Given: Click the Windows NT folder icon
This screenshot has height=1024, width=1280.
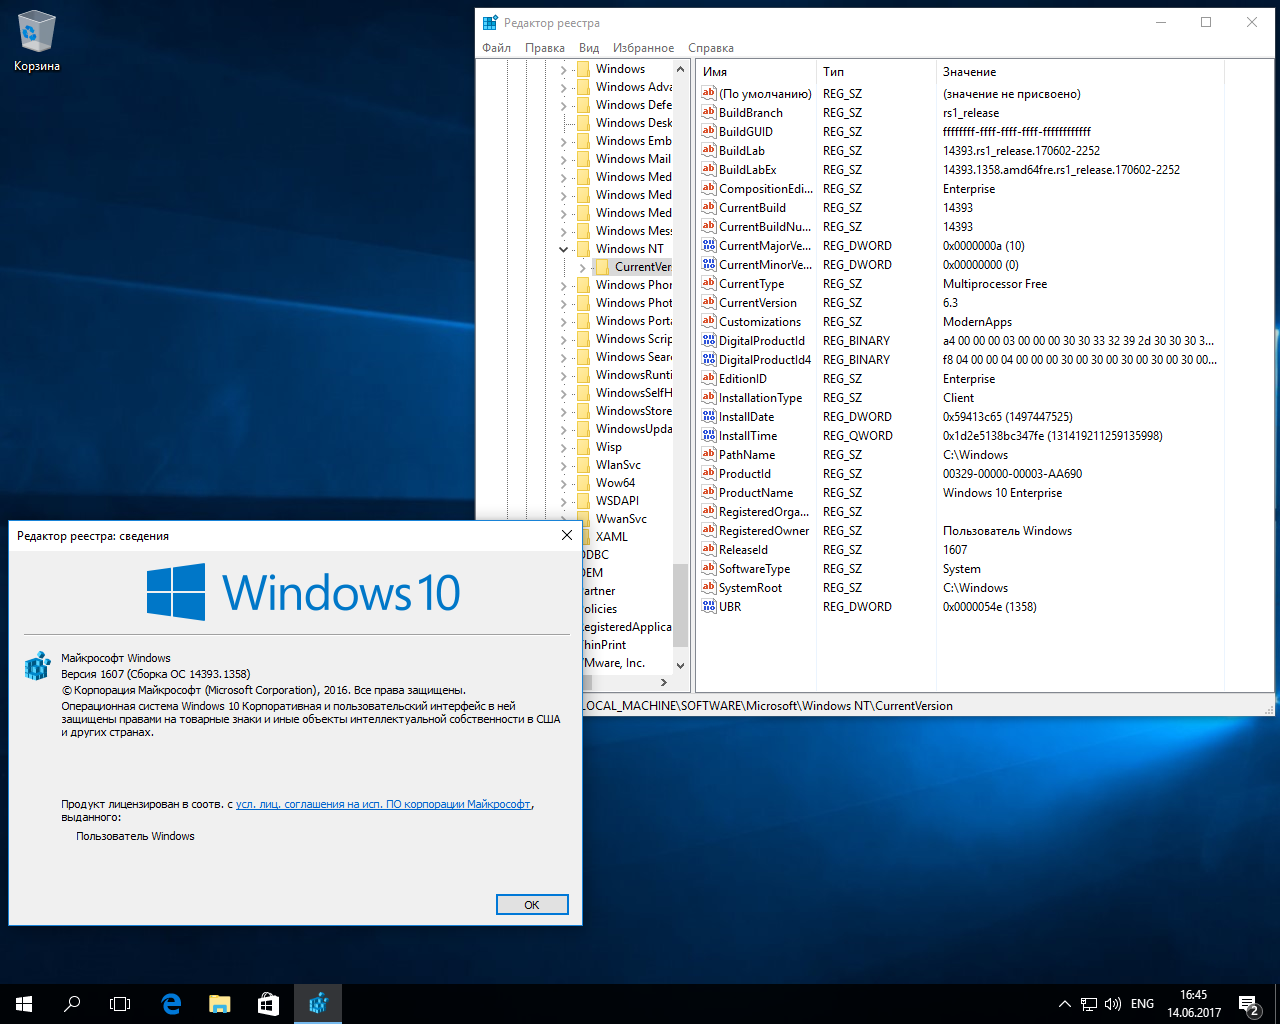Looking at the screenshot, I should 583,249.
